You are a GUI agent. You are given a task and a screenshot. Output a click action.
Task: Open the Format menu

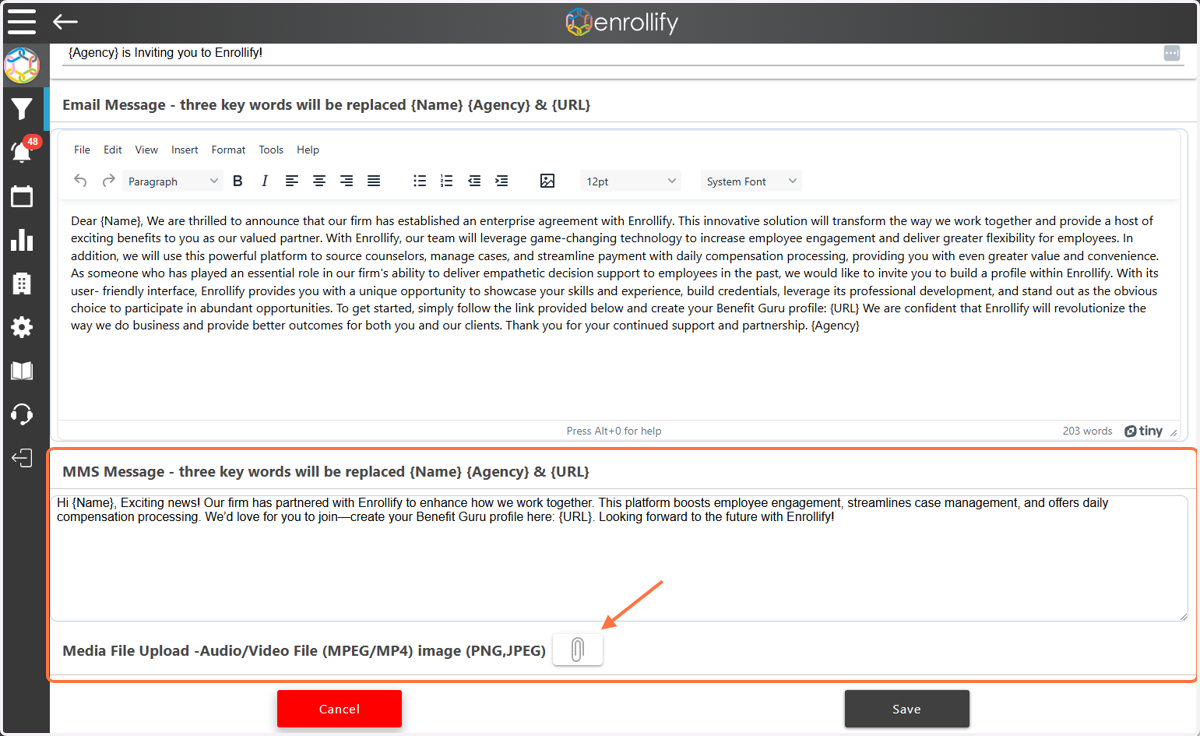(228, 150)
